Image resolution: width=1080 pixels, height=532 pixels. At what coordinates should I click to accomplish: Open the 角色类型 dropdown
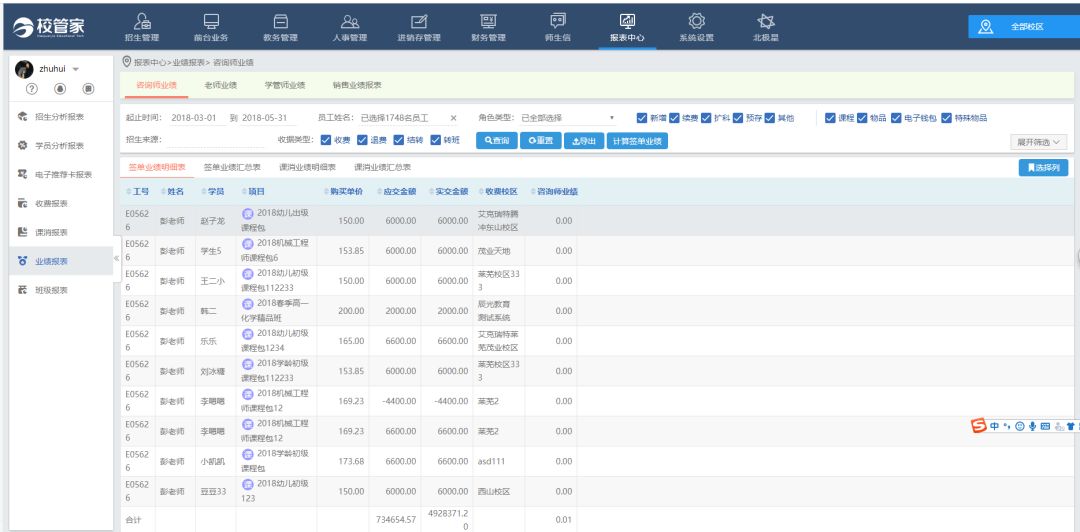(x=566, y=118)
